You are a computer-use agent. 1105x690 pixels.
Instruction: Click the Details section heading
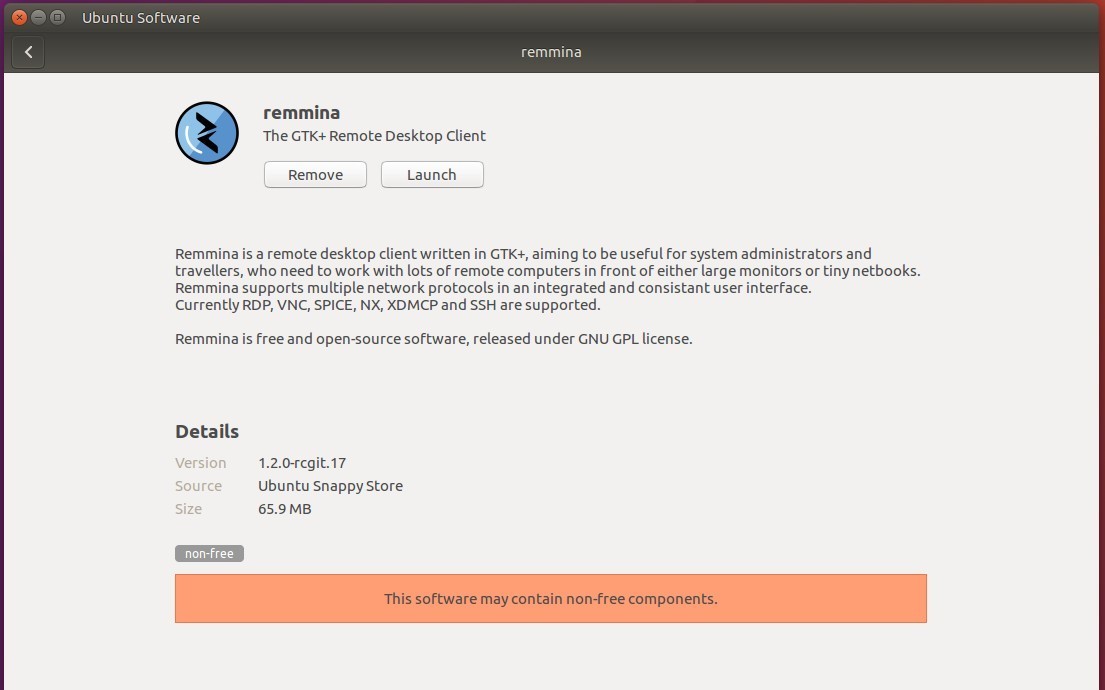pyautogui.click(x=207, y=432)
